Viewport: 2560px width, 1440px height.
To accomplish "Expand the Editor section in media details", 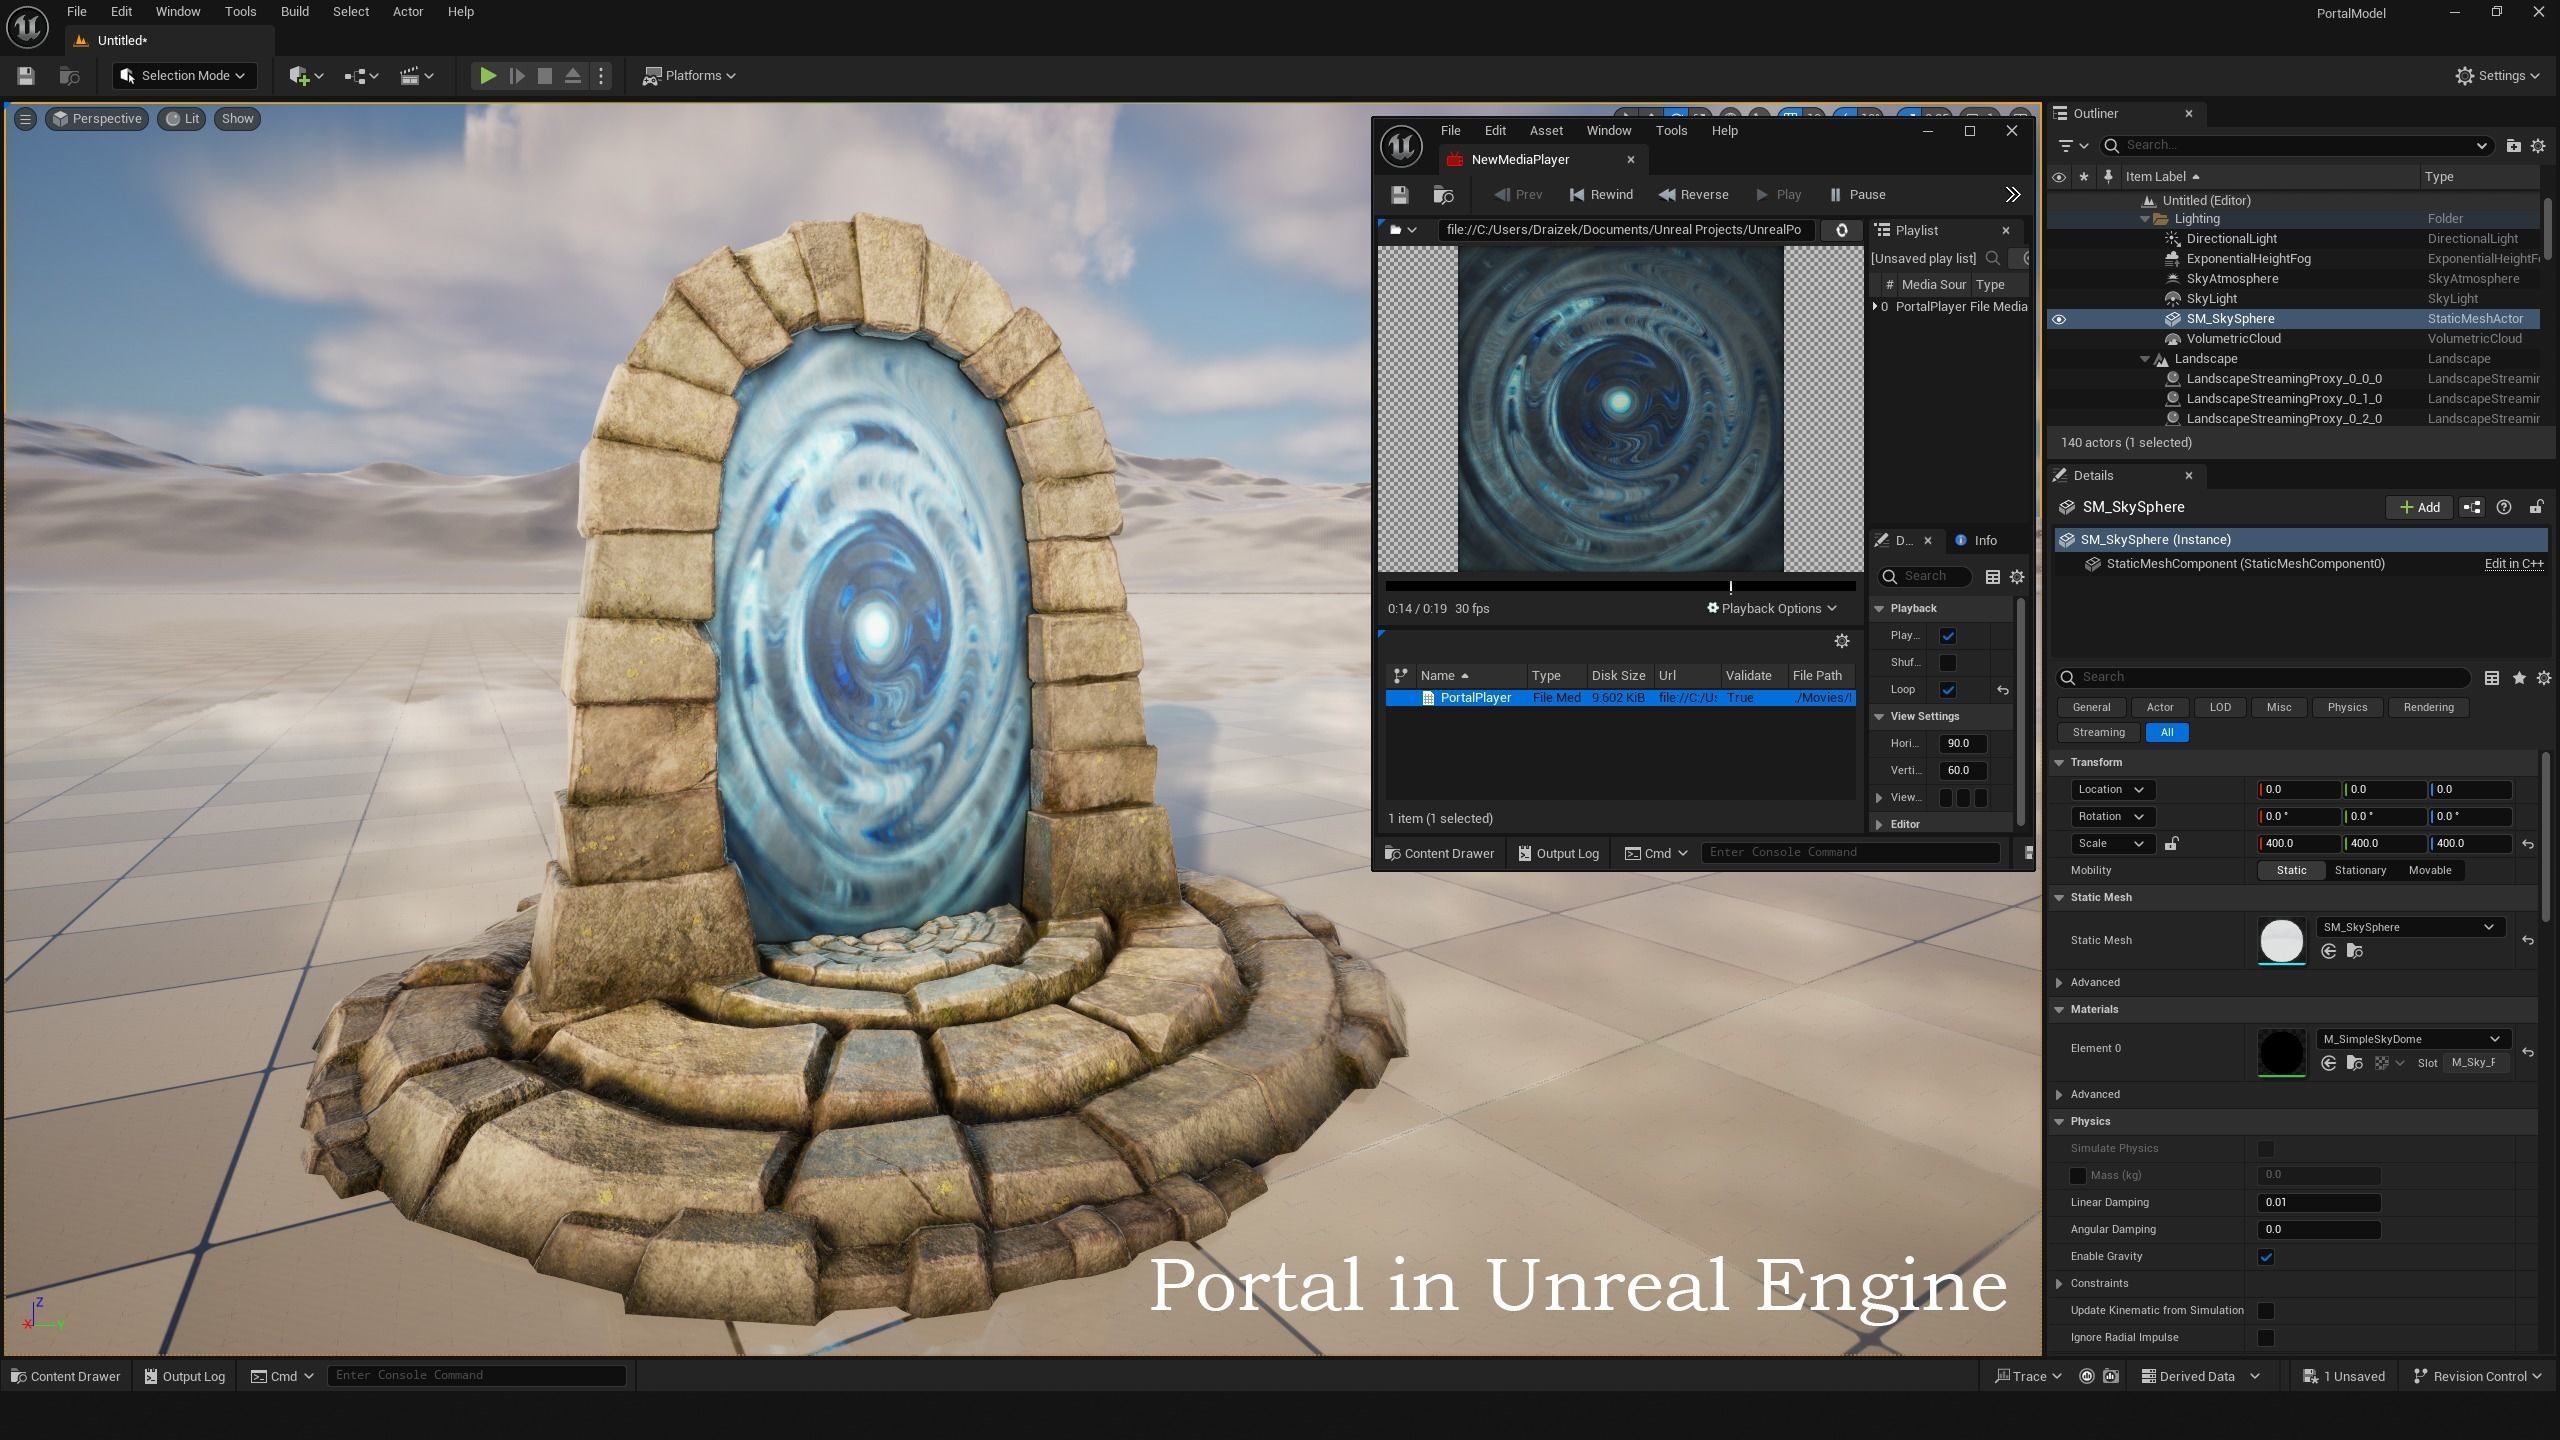I will [1879, 825].
